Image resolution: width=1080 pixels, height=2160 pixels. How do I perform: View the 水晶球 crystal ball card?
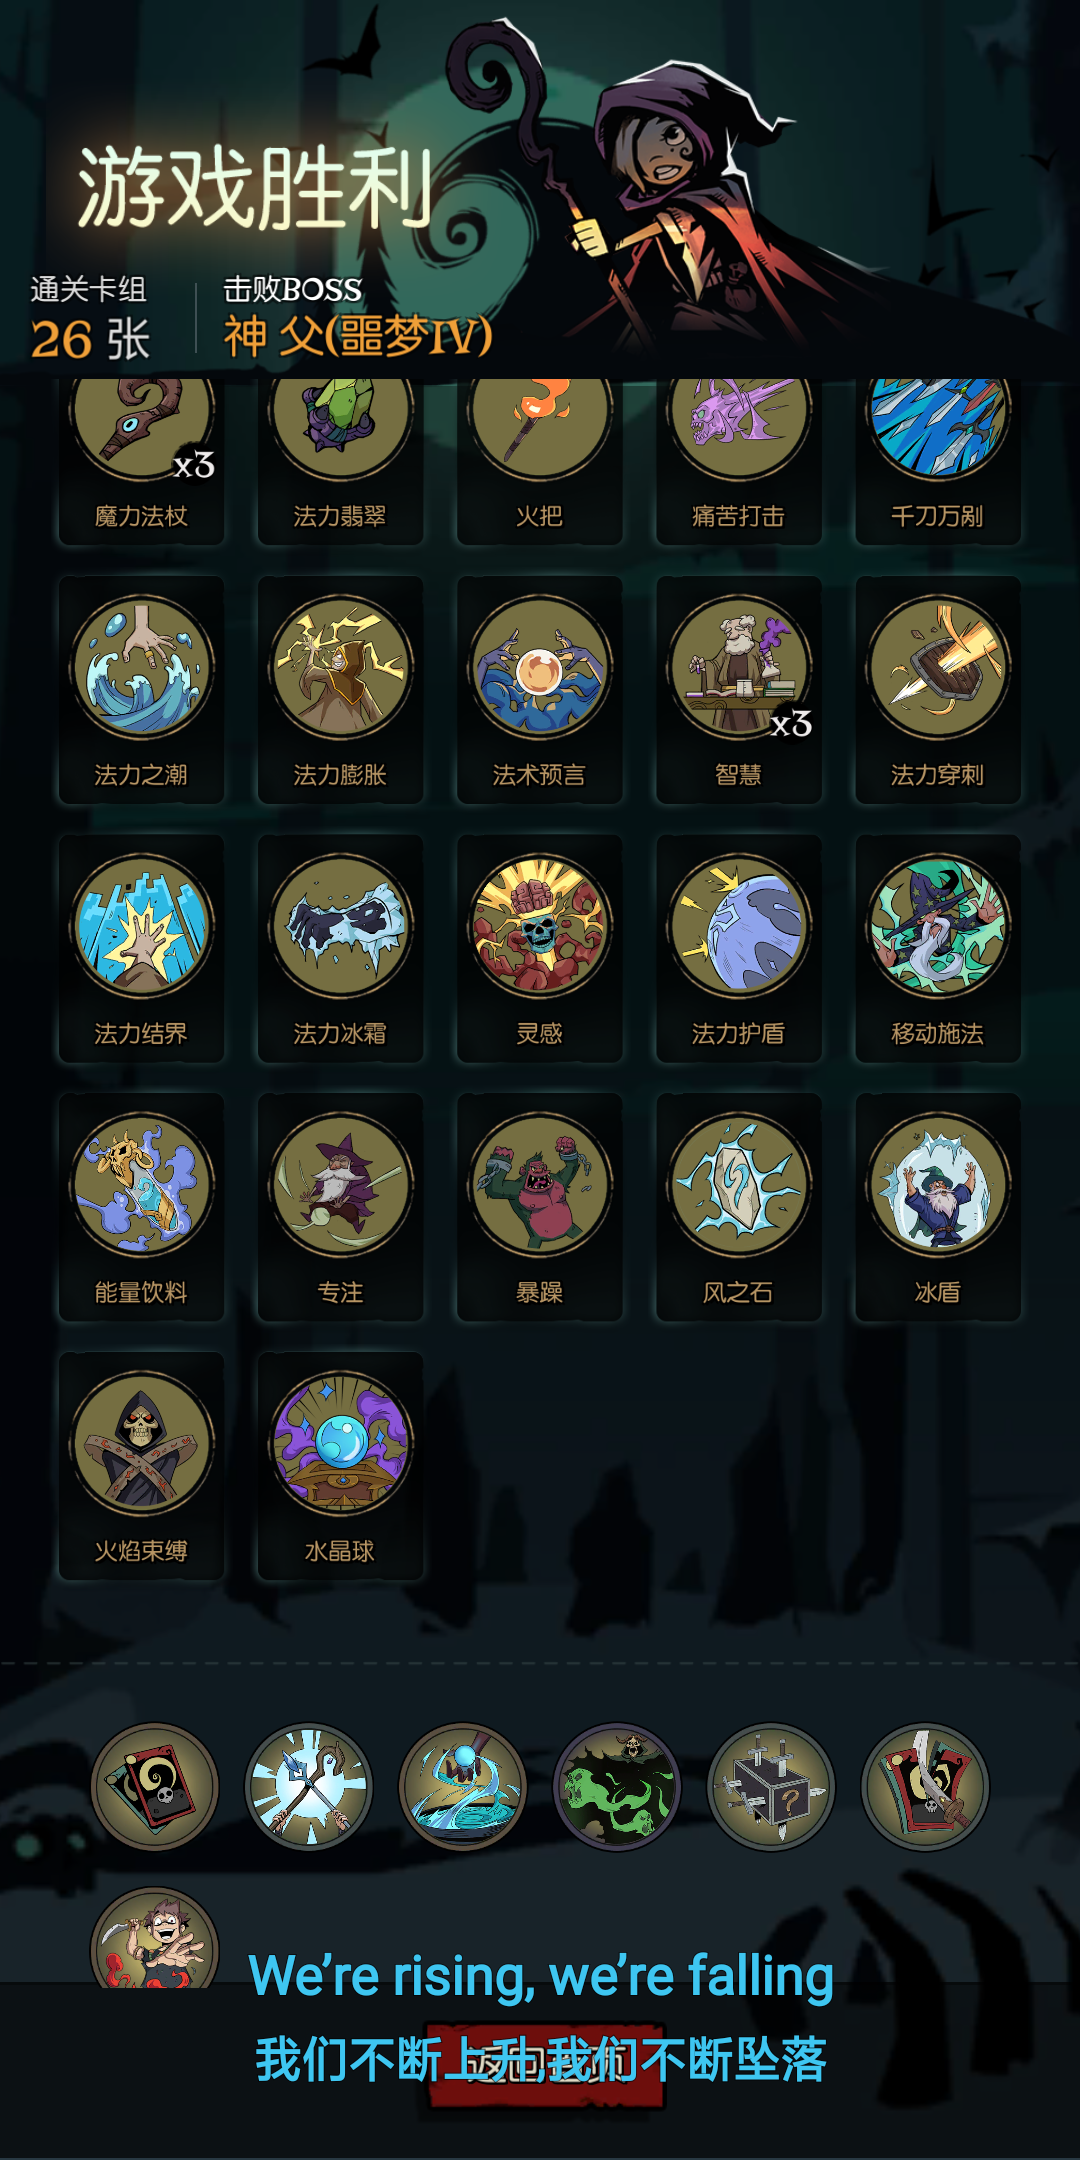340,1466
